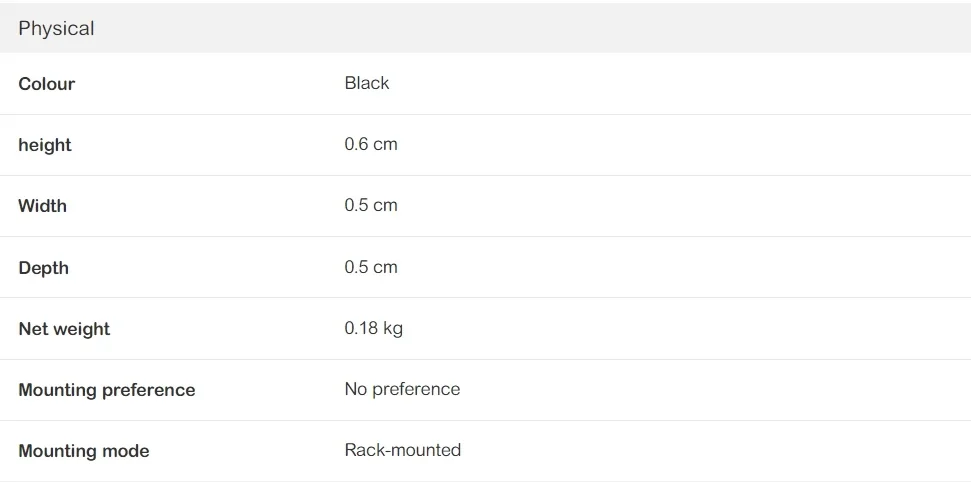
Task: Select the Rack-mounted value
Action: coord(402,450)
